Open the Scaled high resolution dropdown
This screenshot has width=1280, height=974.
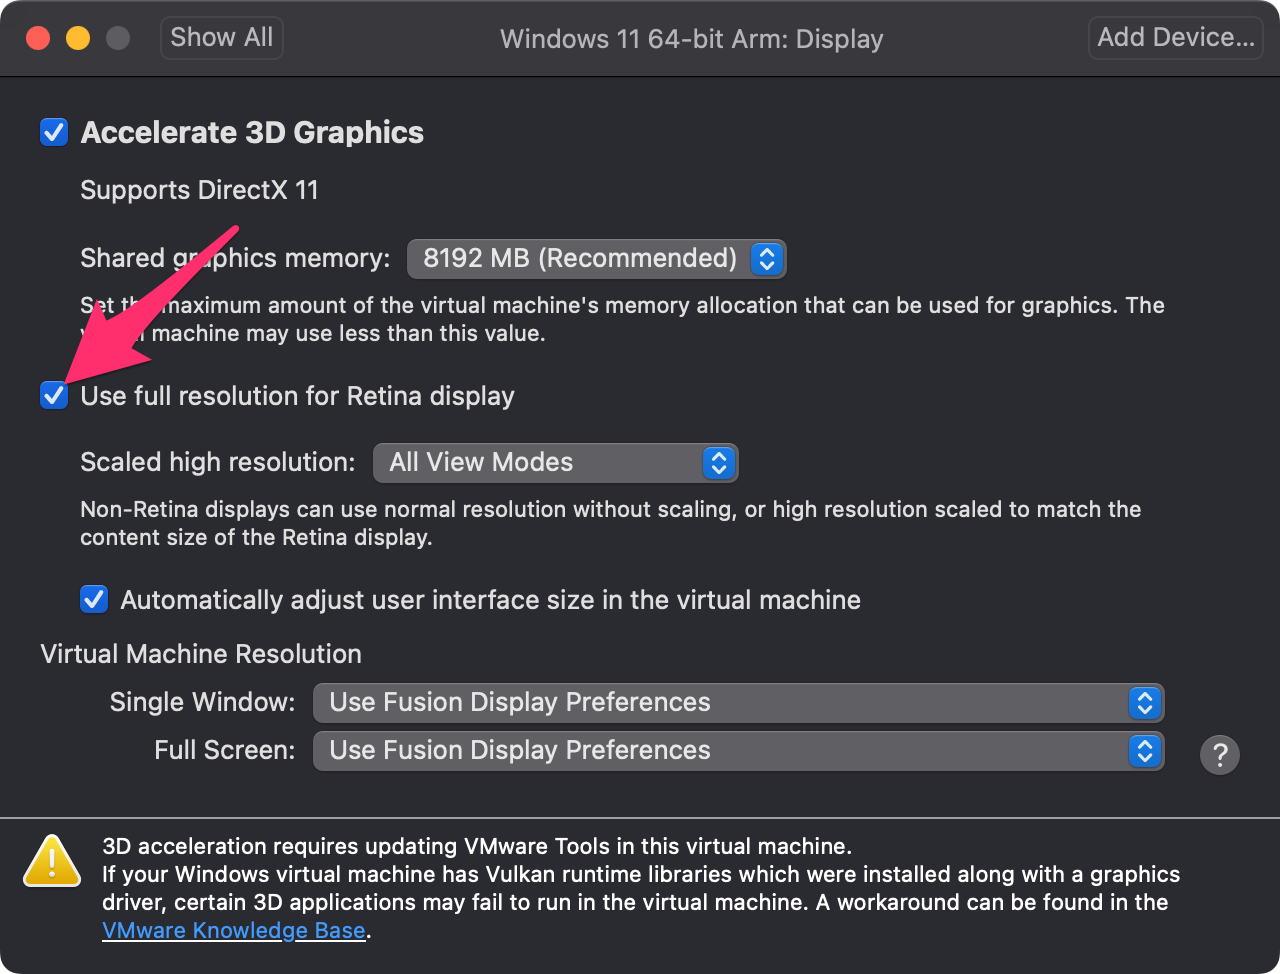pyautogui.click(x=556, y=463)
